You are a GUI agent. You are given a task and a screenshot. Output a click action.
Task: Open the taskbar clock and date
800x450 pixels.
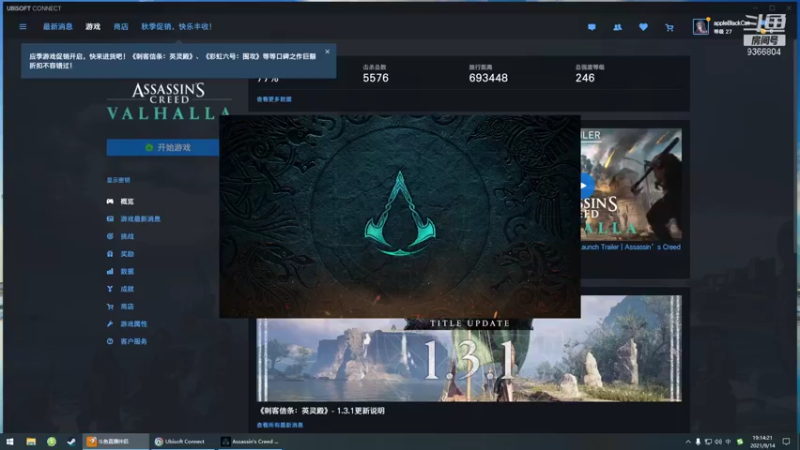click(762, 441)
